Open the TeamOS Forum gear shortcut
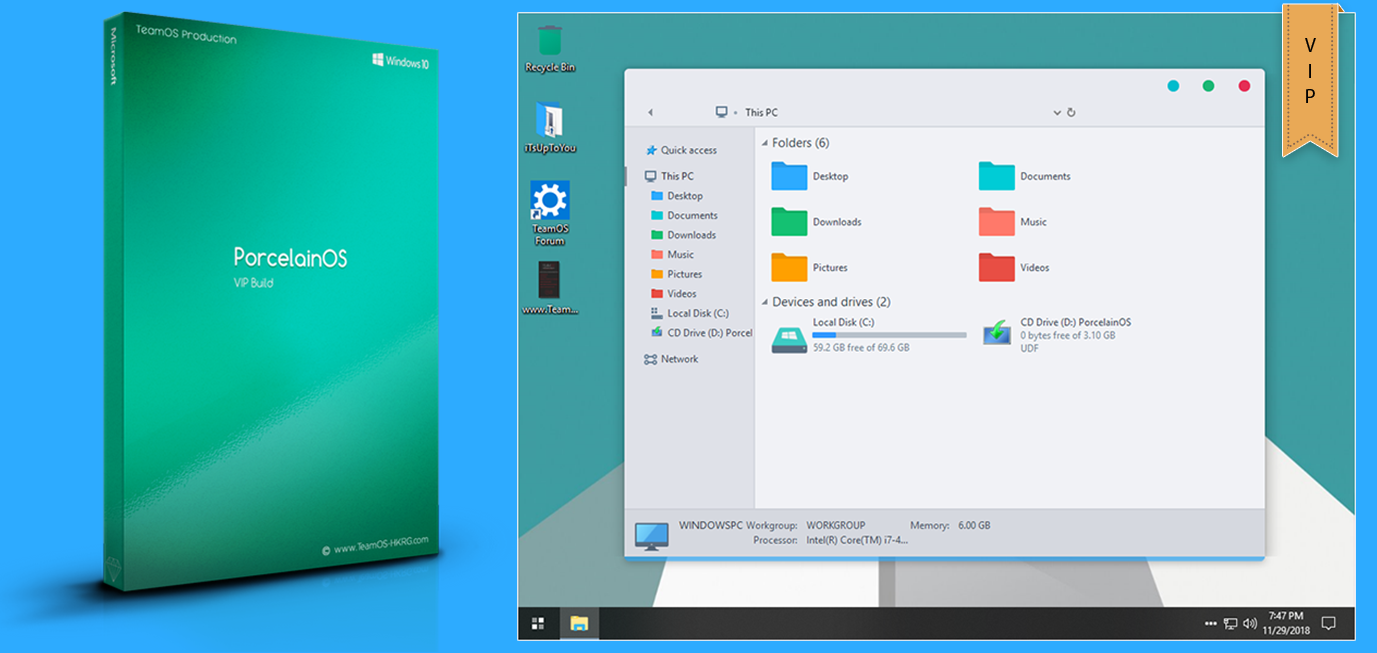This screenshot has height=653, width=1377. (549, 212)
